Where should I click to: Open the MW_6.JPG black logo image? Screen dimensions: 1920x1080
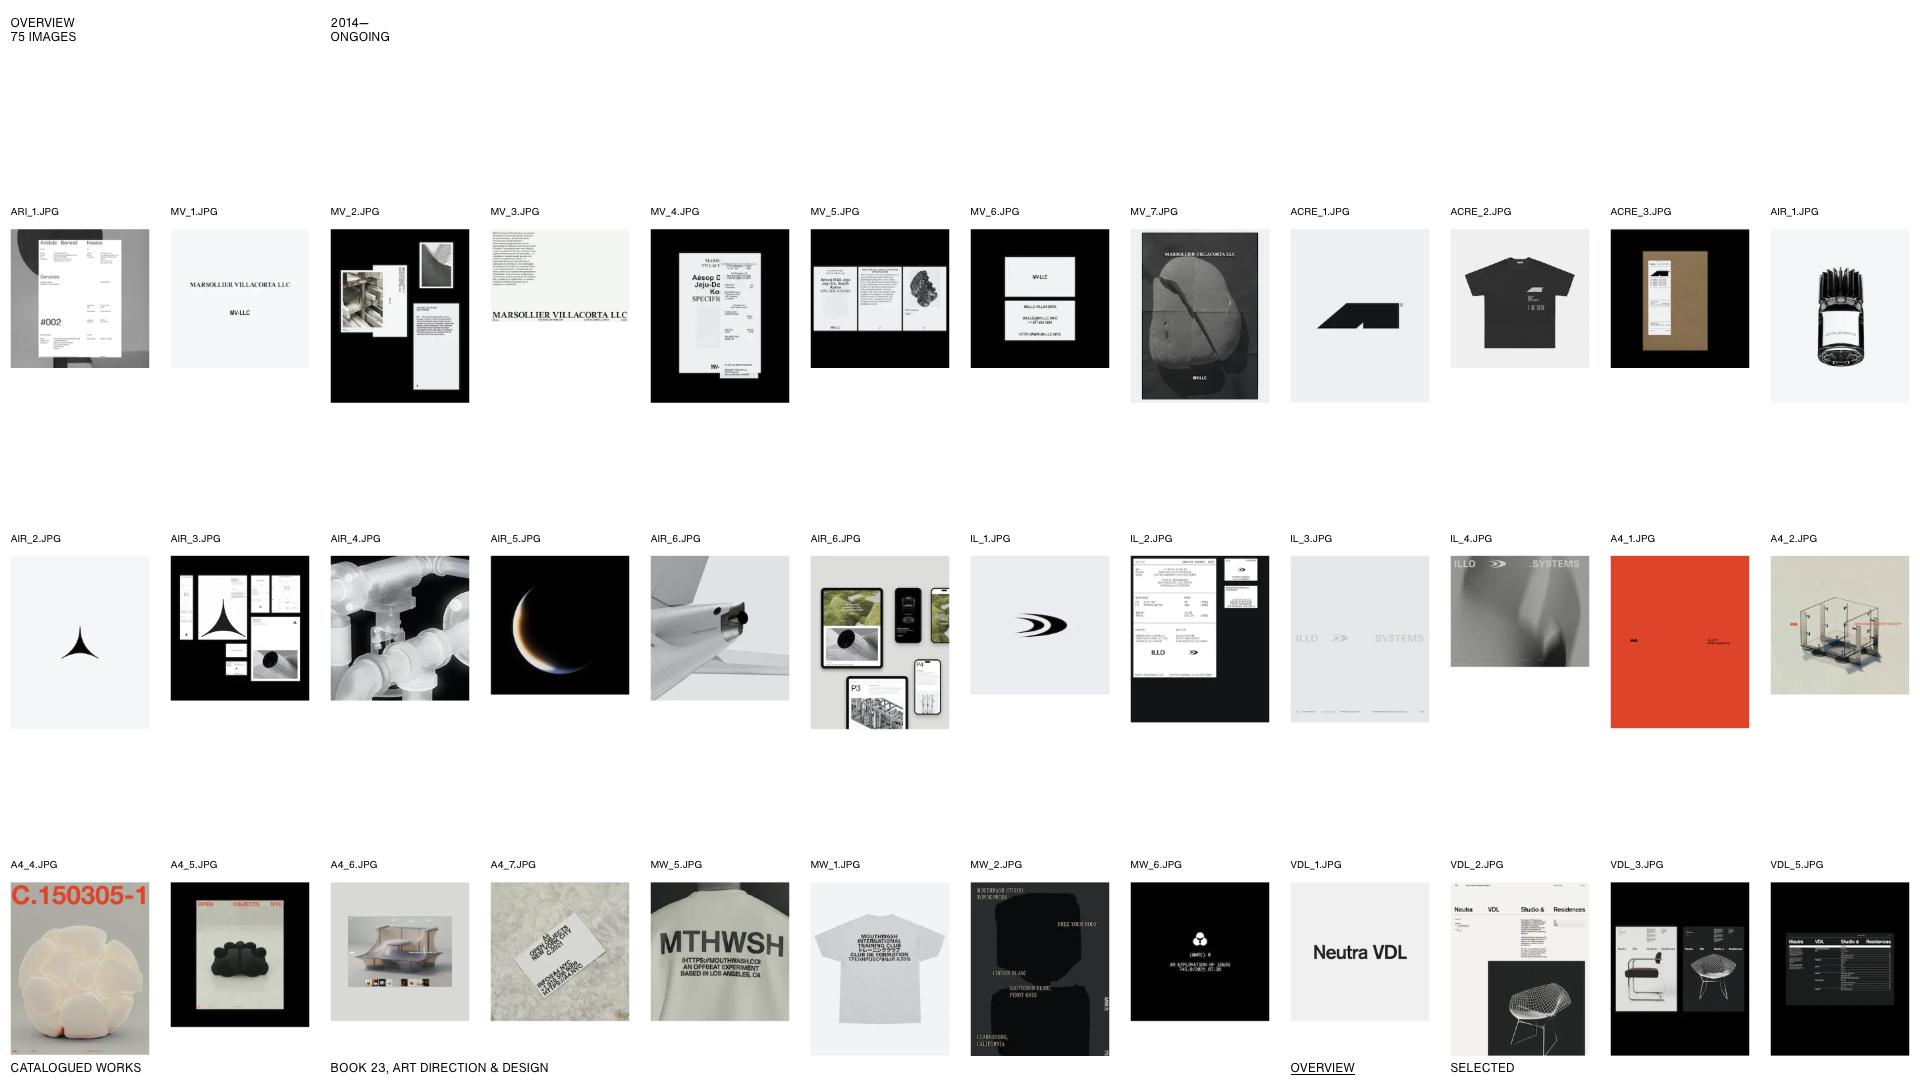point(1199,951)
